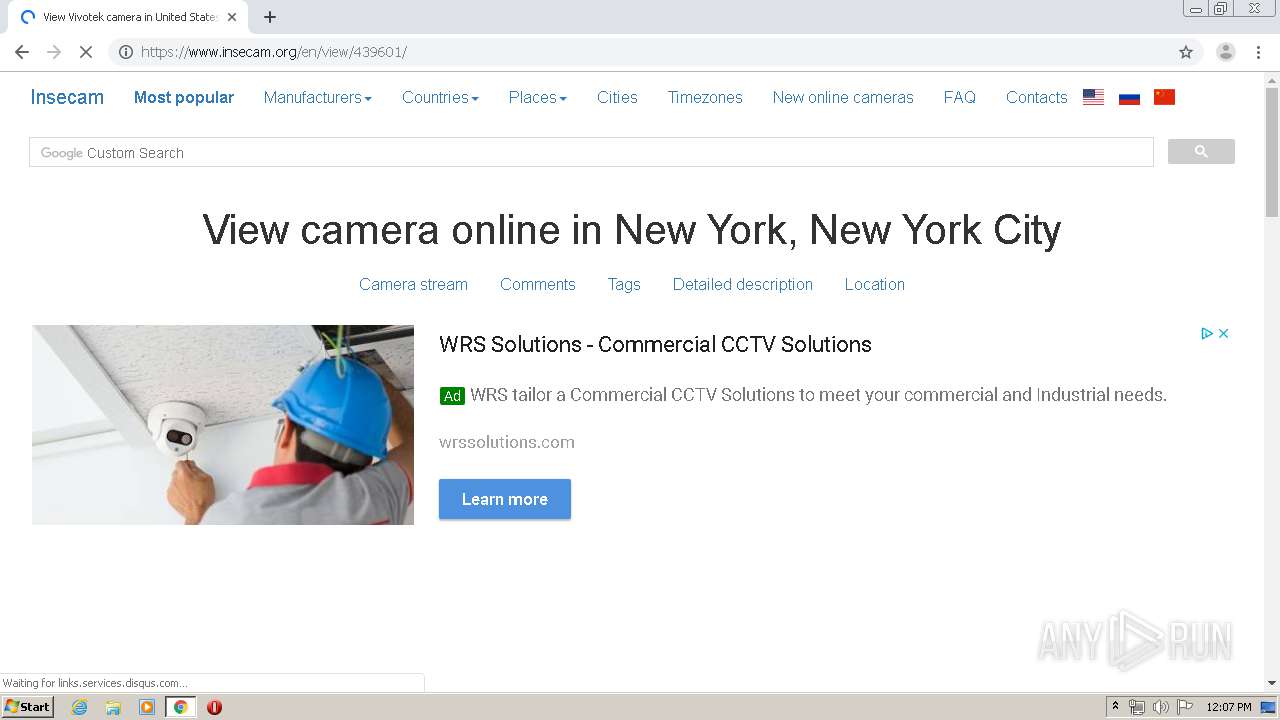The height and width of the screenshot is (720, 1280).
Task: Click the taskbar clock showing 12:07 PM
Action: coord(1229,707)
